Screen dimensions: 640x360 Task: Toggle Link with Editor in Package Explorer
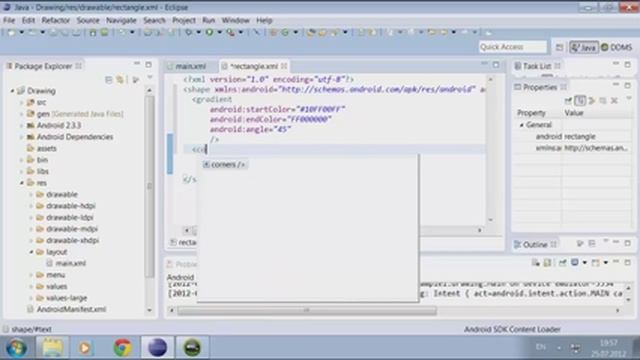coord(120,80)
